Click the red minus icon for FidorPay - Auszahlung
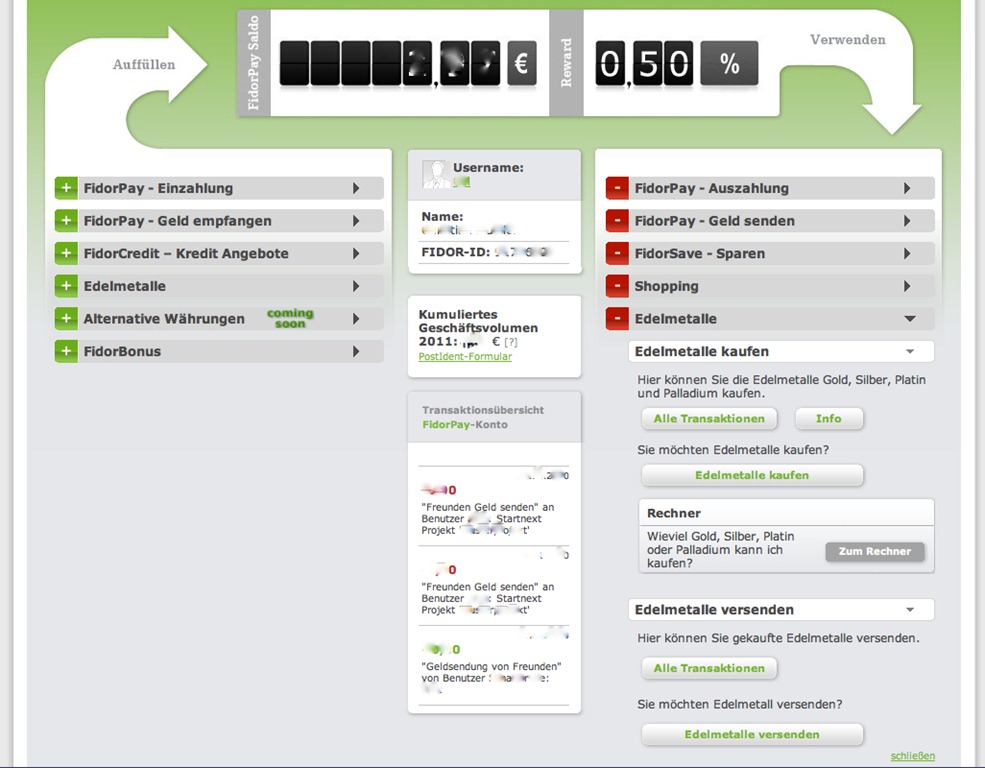985x768 pixels. (617, 188)
